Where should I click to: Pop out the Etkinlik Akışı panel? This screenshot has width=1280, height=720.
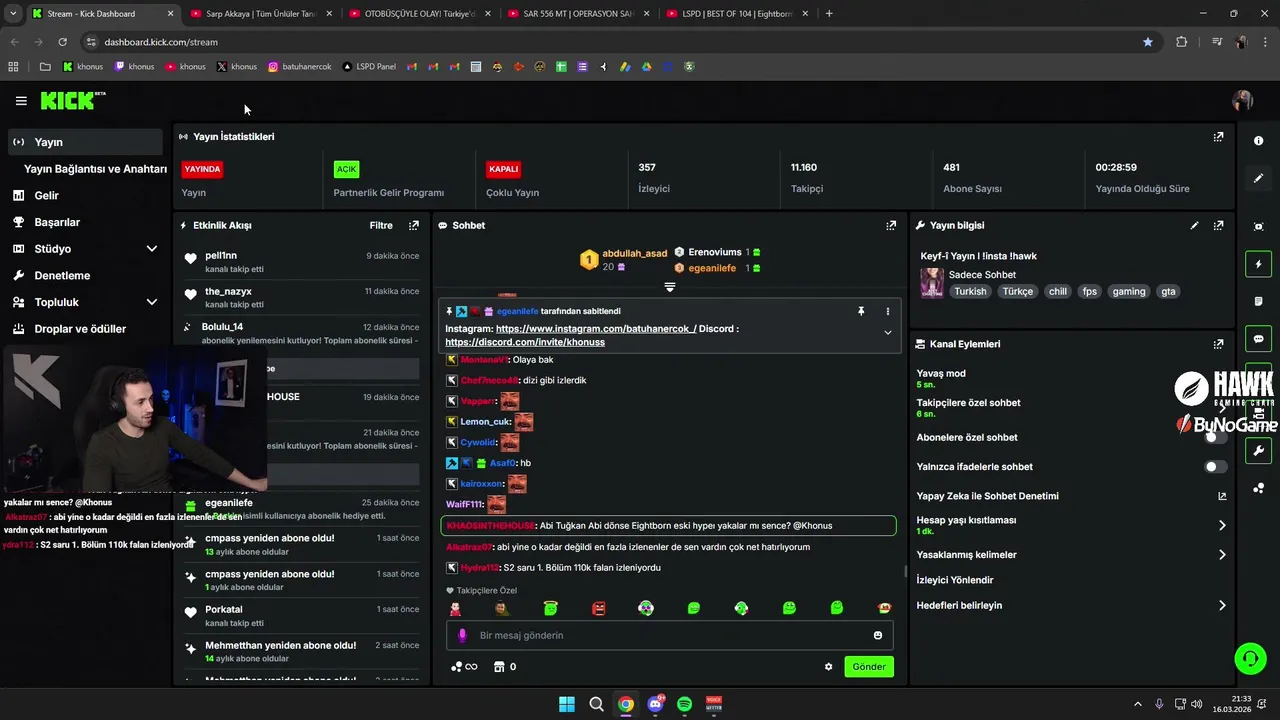pyautogui.click(x=414, y=226)
